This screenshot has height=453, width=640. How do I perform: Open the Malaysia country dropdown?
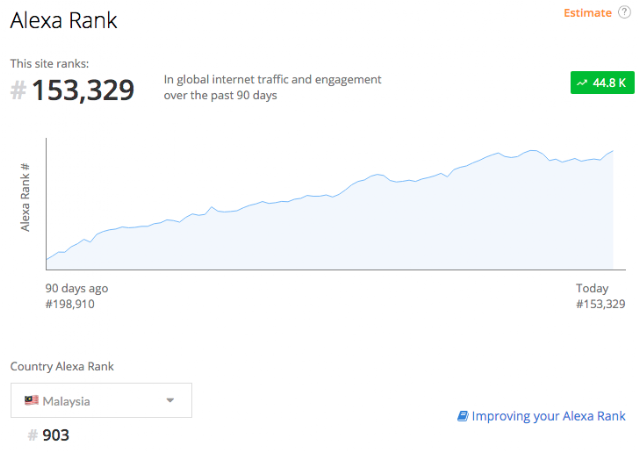(x=101, y=400)
